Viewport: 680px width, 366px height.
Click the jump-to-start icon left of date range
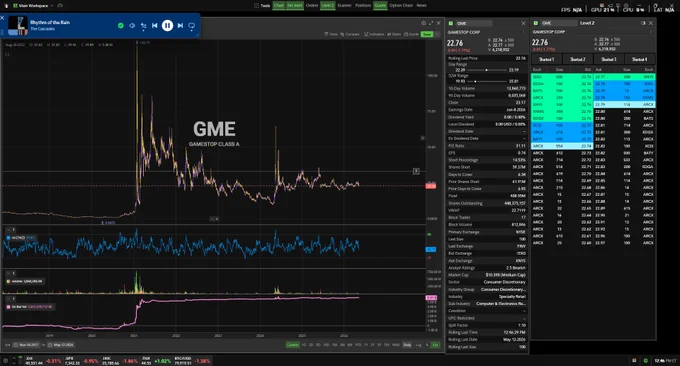coord(7,345)
